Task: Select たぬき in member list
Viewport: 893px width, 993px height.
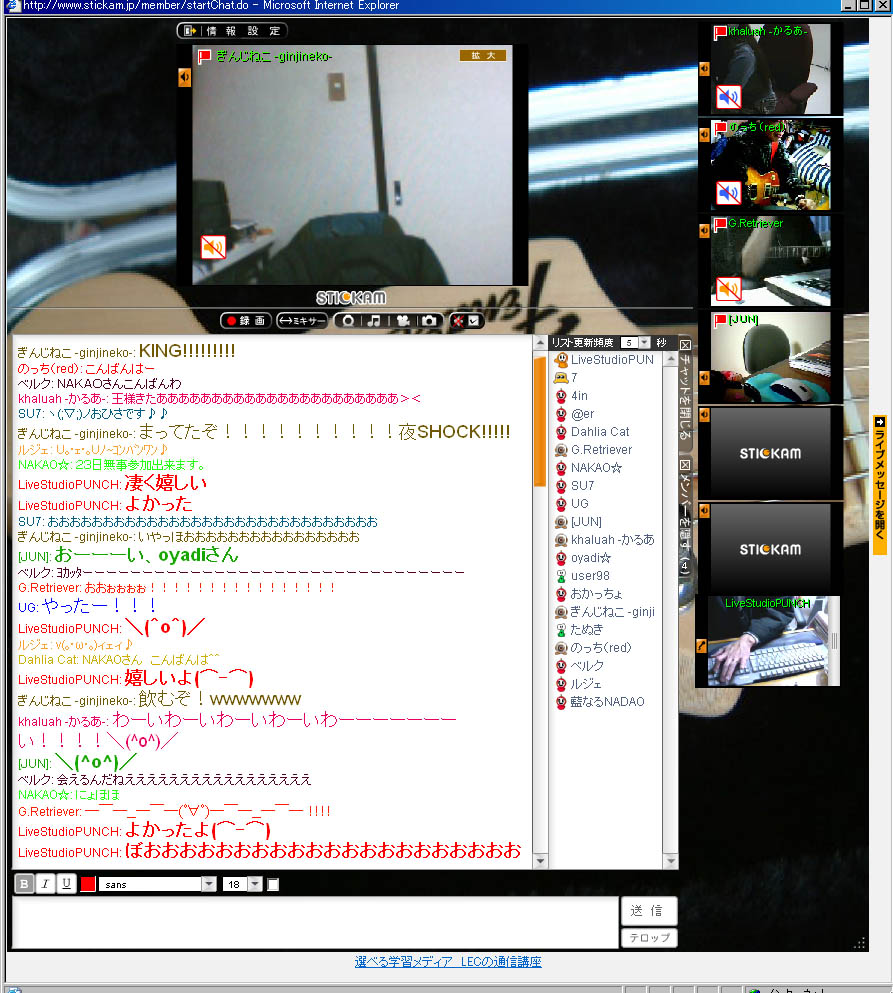Action: pyautogui.click(x=579, y=629)
